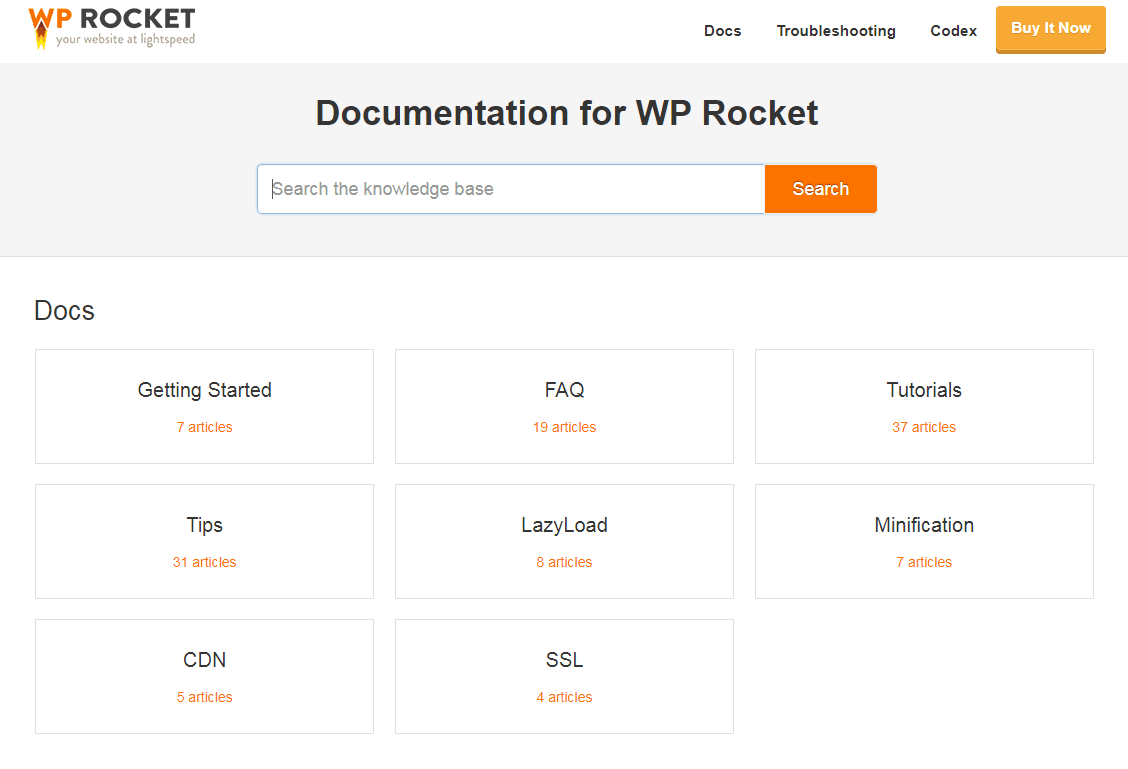Viewport: 1128px width, 769px height.
Task: Open the Minification category
Action: [x=924, y=526]
